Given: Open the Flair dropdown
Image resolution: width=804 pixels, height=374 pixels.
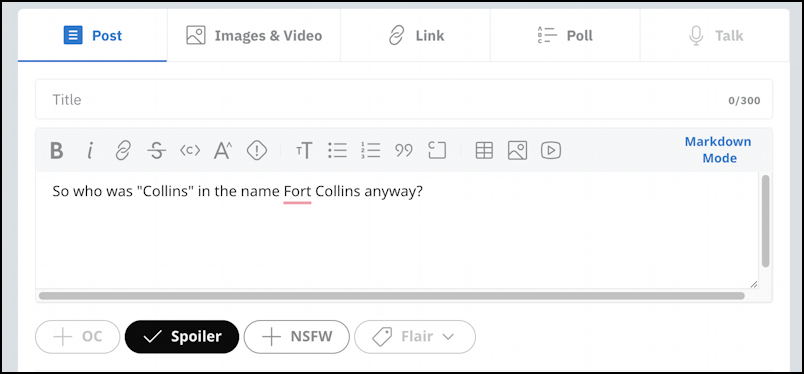Looking at the screenshot, I should point(415,337).
